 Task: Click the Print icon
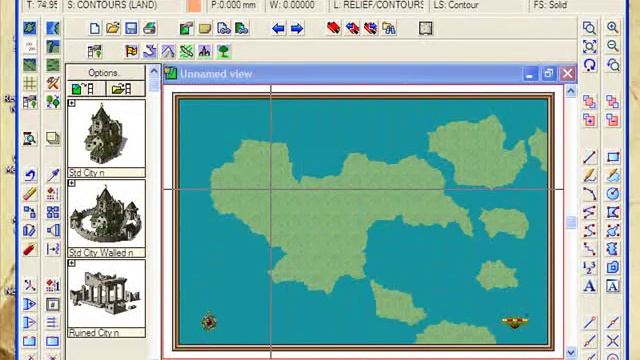pos(149,29)
